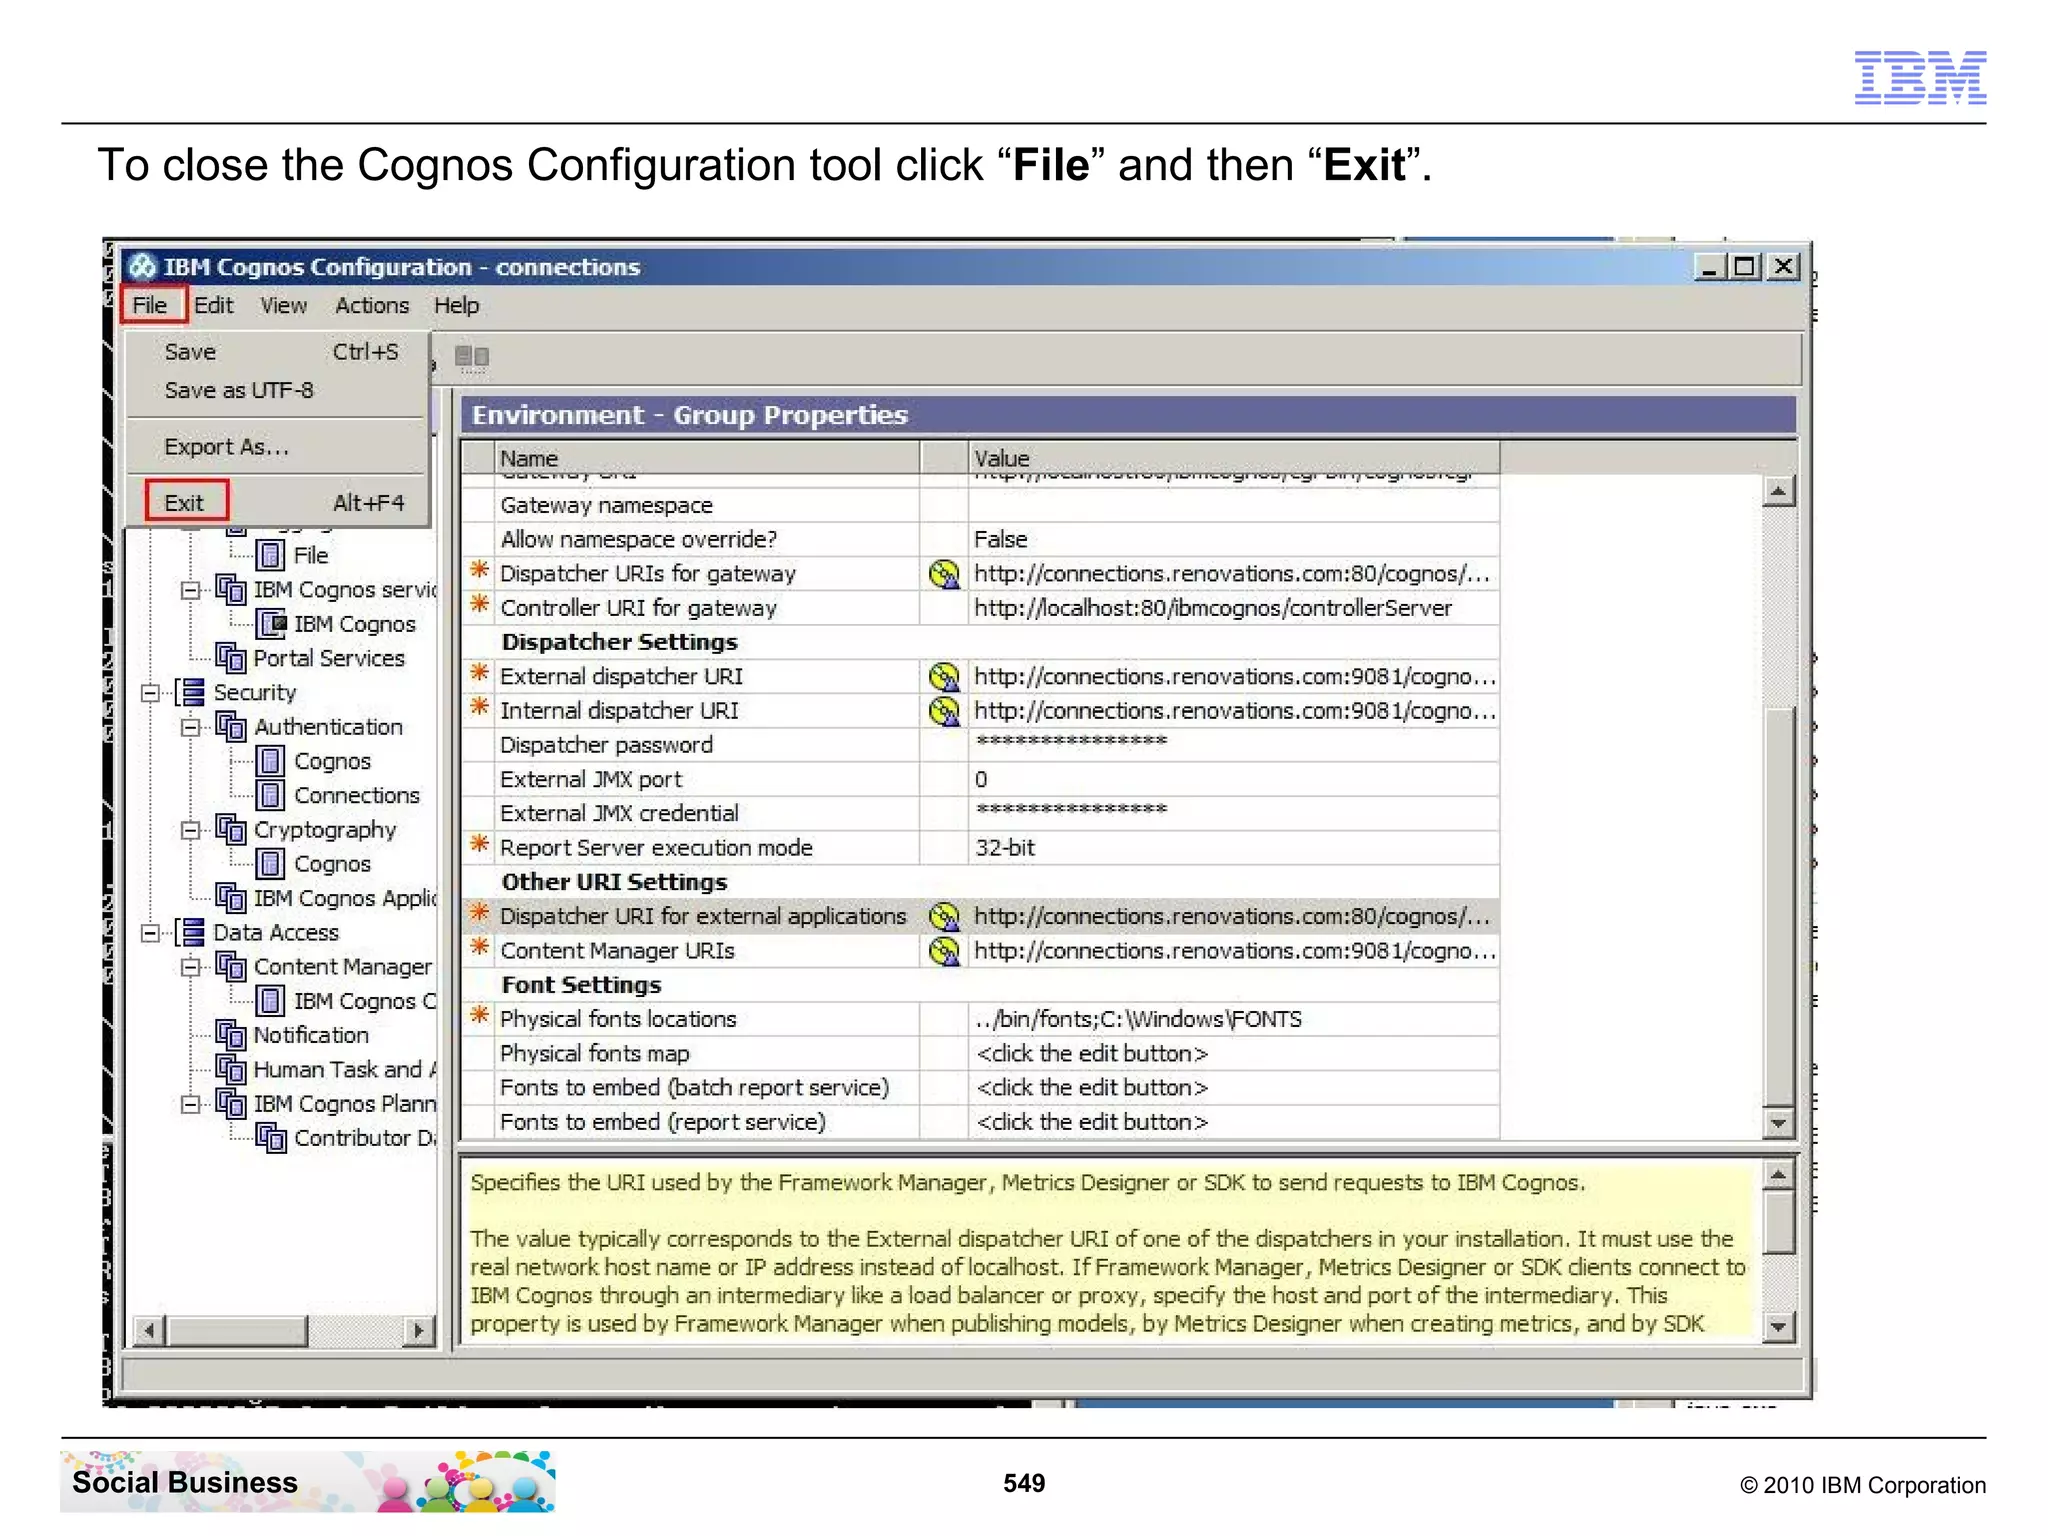
Task: Click the Allow namespace override False value
Action: [x=1234, y=539]
